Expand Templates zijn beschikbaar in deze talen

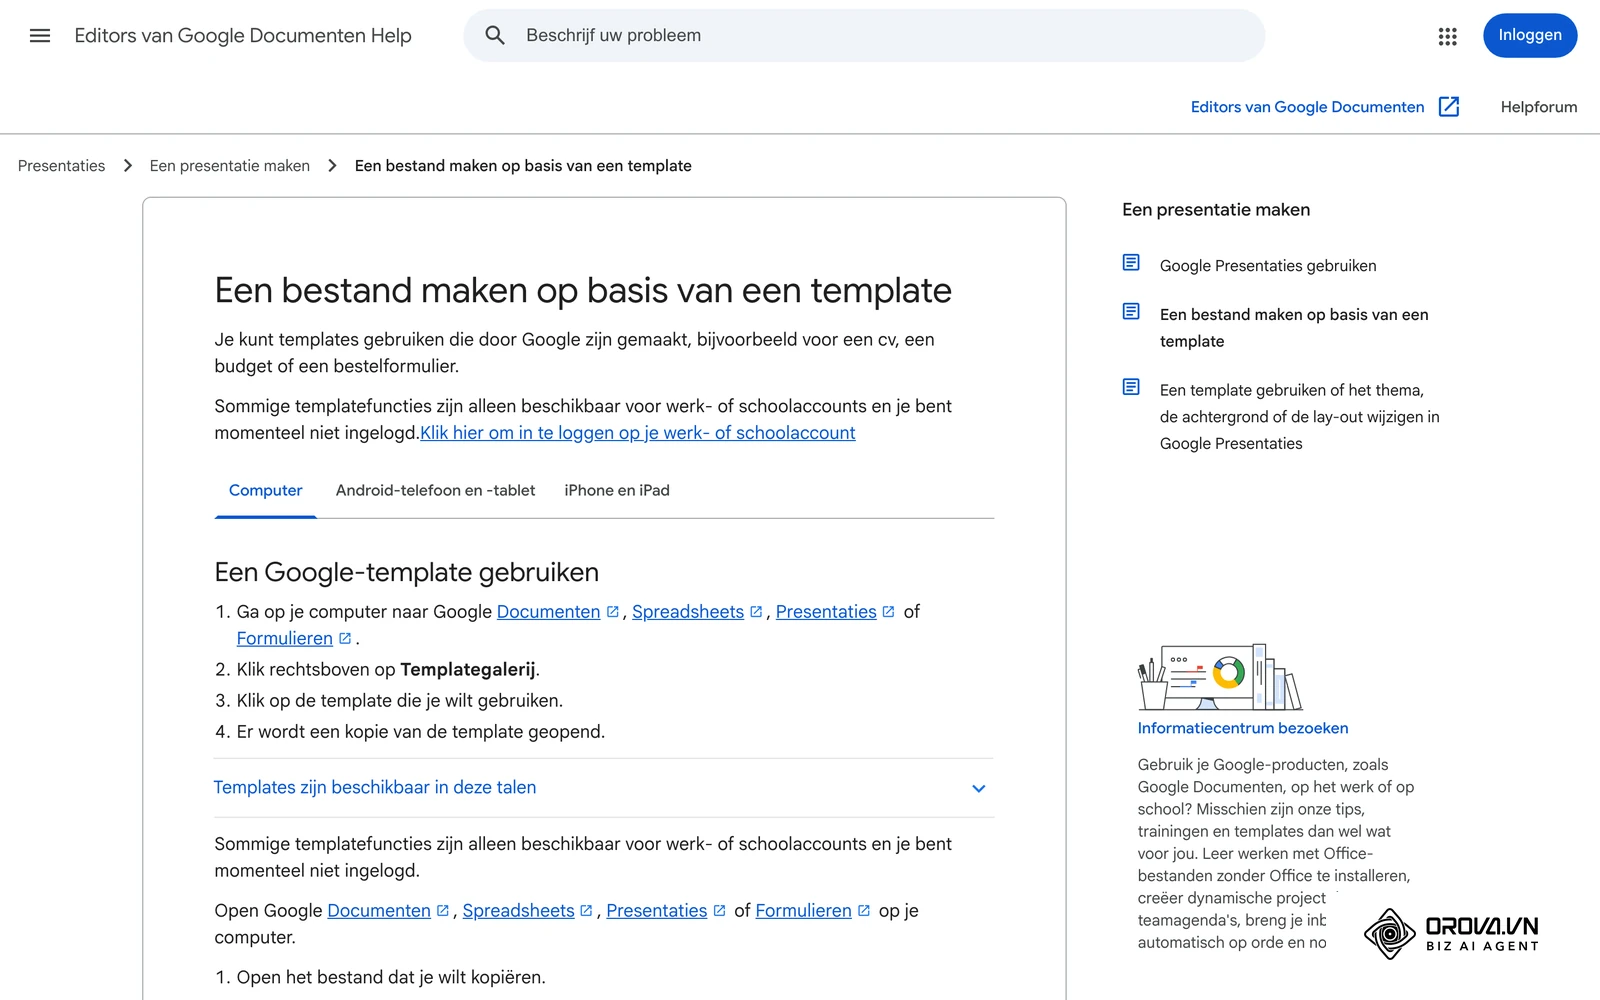click(x=604, y=788)
